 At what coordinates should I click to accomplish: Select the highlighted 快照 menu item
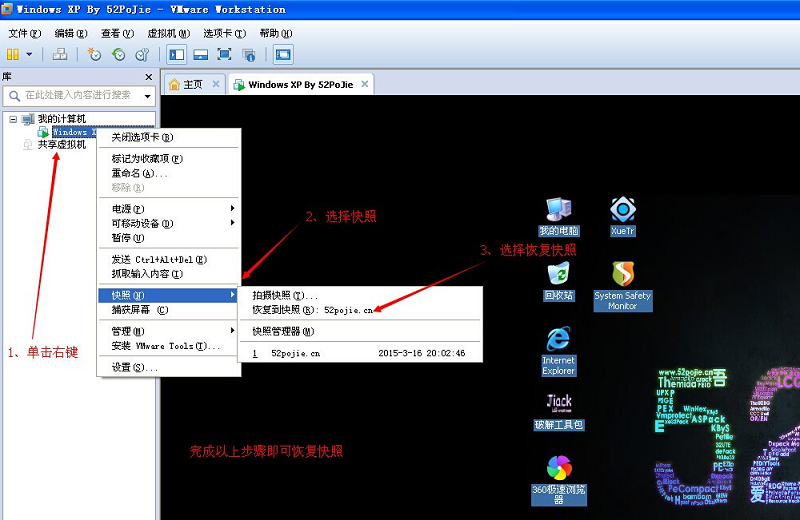click(x=168, y=295)
